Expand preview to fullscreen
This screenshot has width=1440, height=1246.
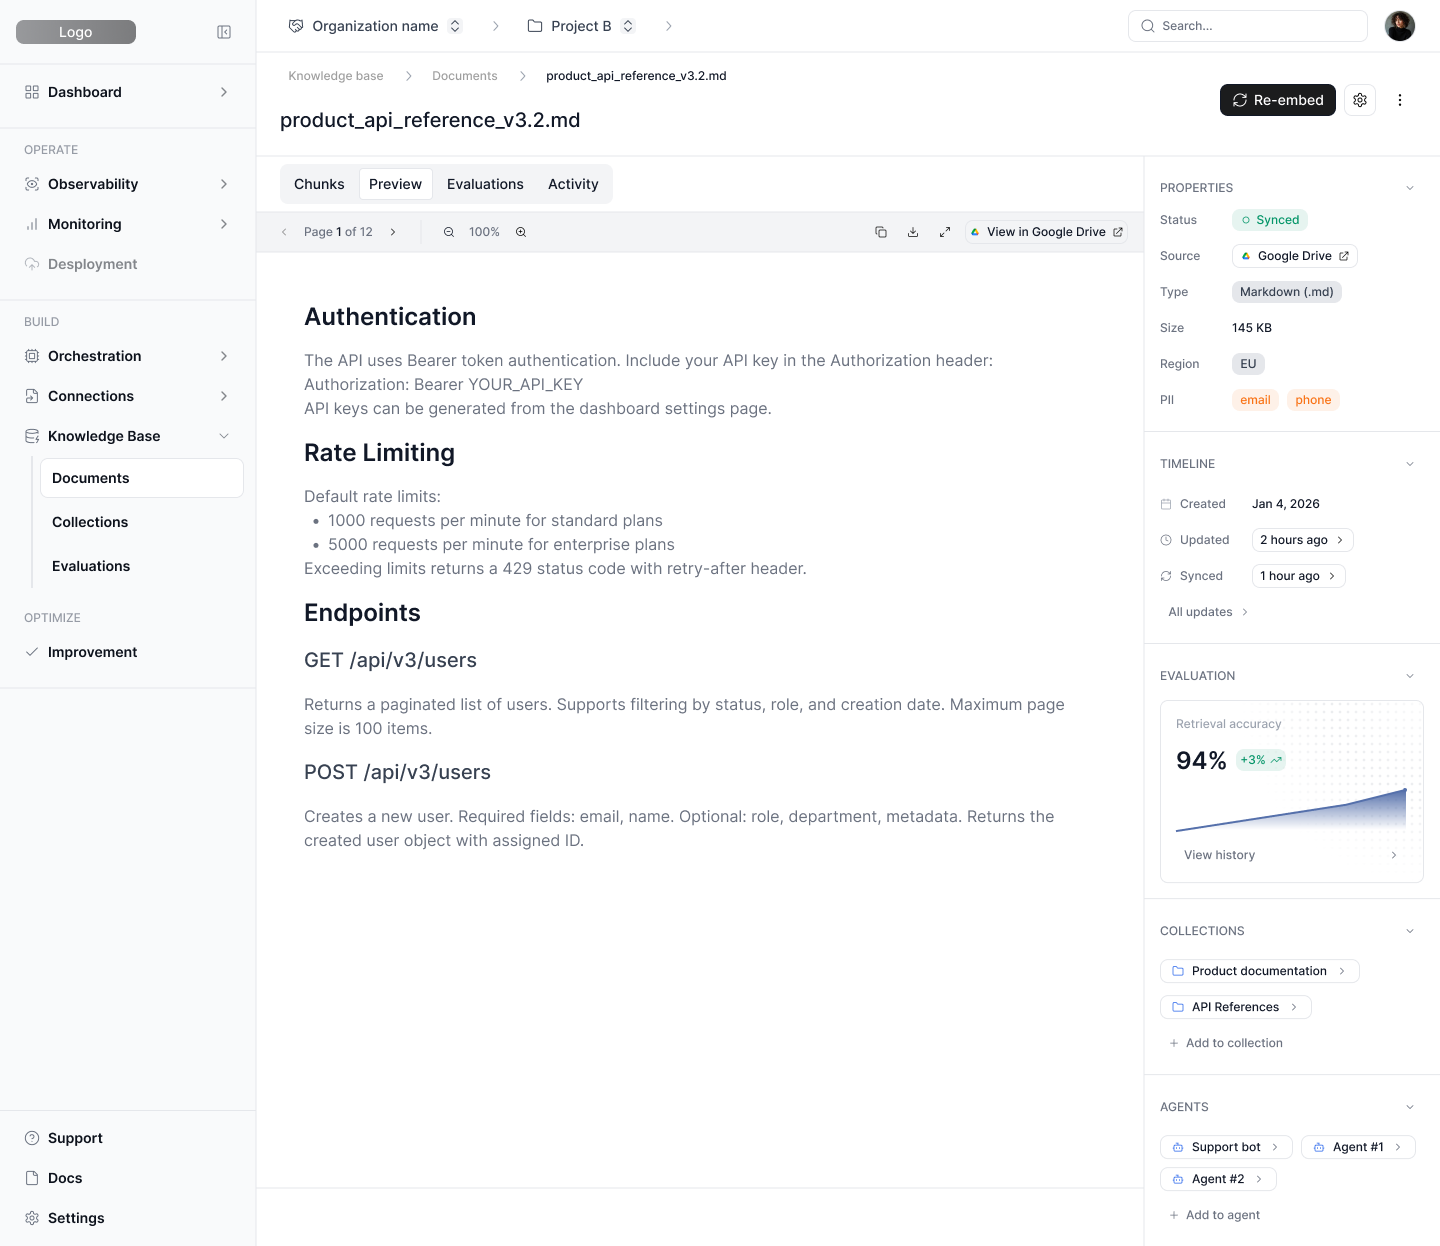click(x=945, y=232)
